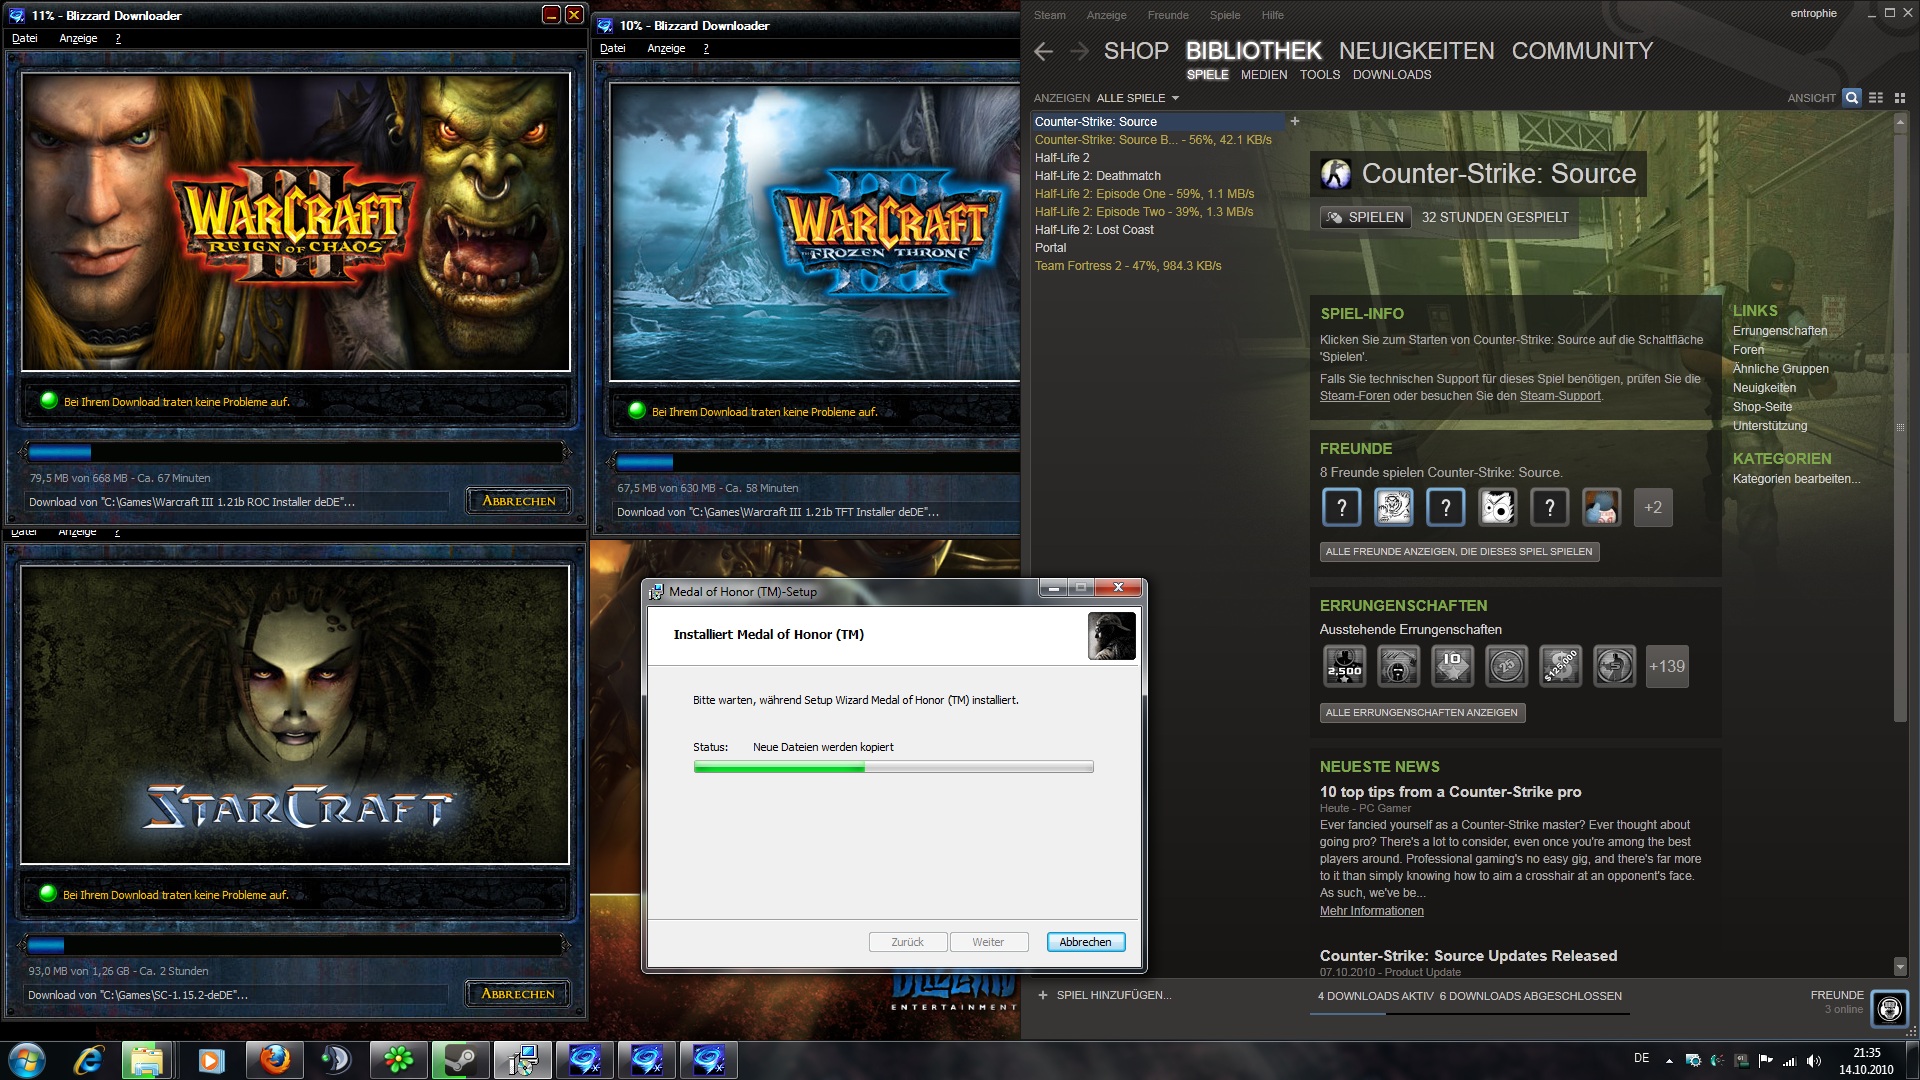
Task: Open the friends list avatar icon bottom-right
Action: click(x=1889, y=1008)
